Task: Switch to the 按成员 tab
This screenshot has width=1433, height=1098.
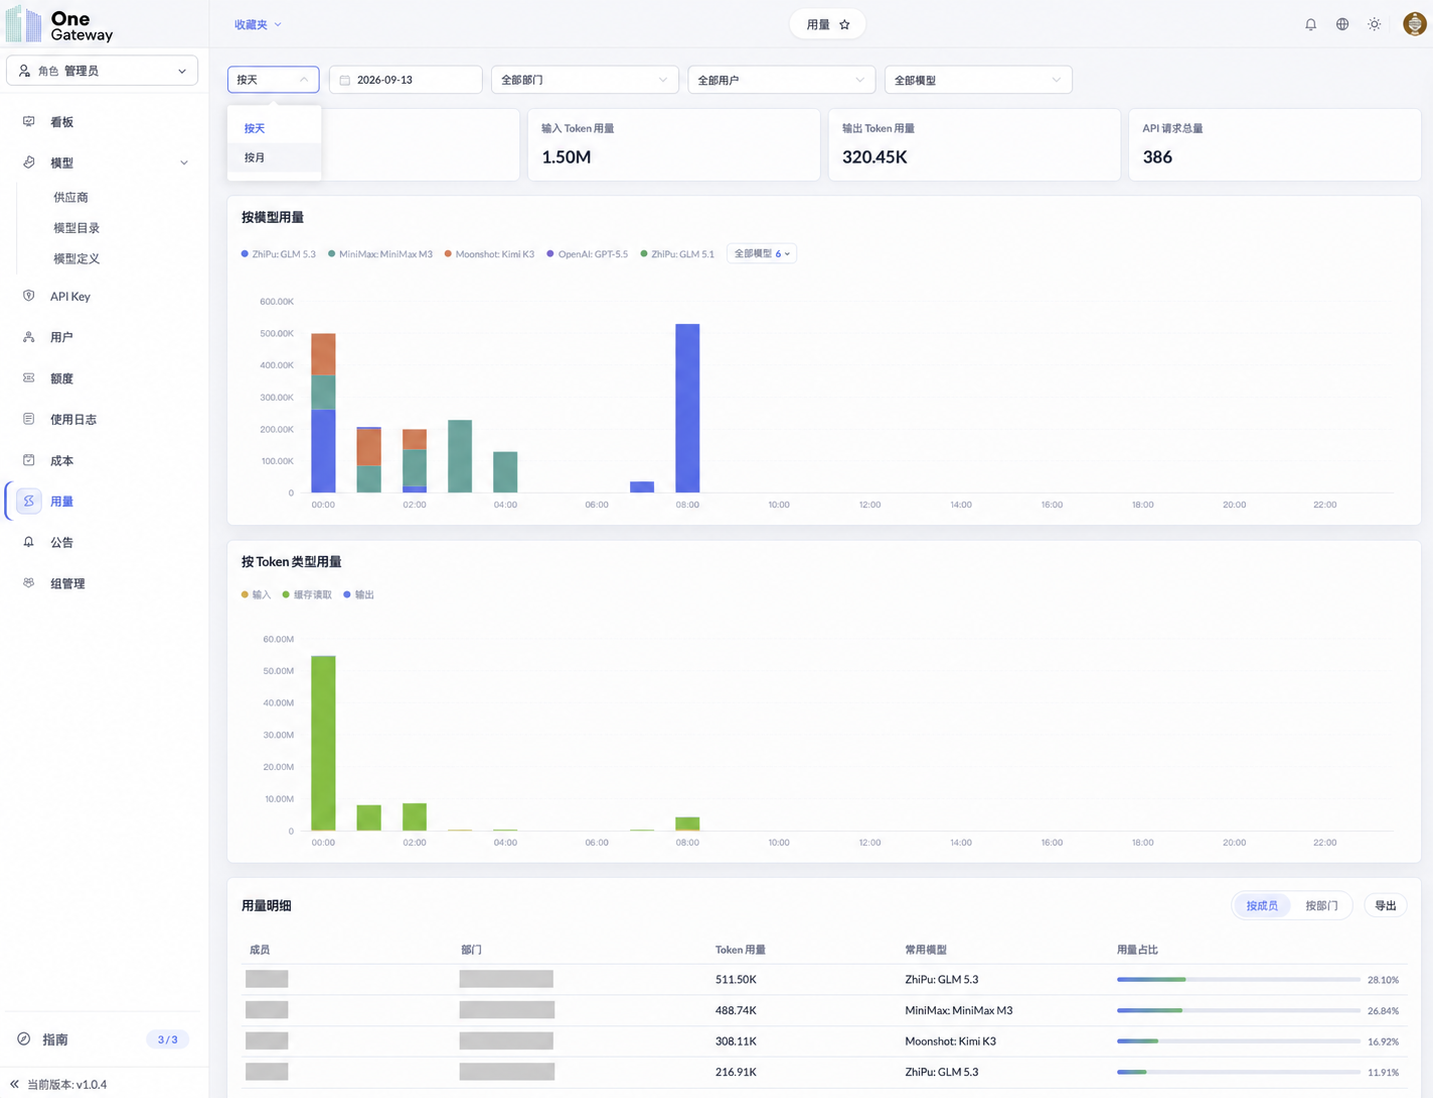Action: (x=1262, y=906)
